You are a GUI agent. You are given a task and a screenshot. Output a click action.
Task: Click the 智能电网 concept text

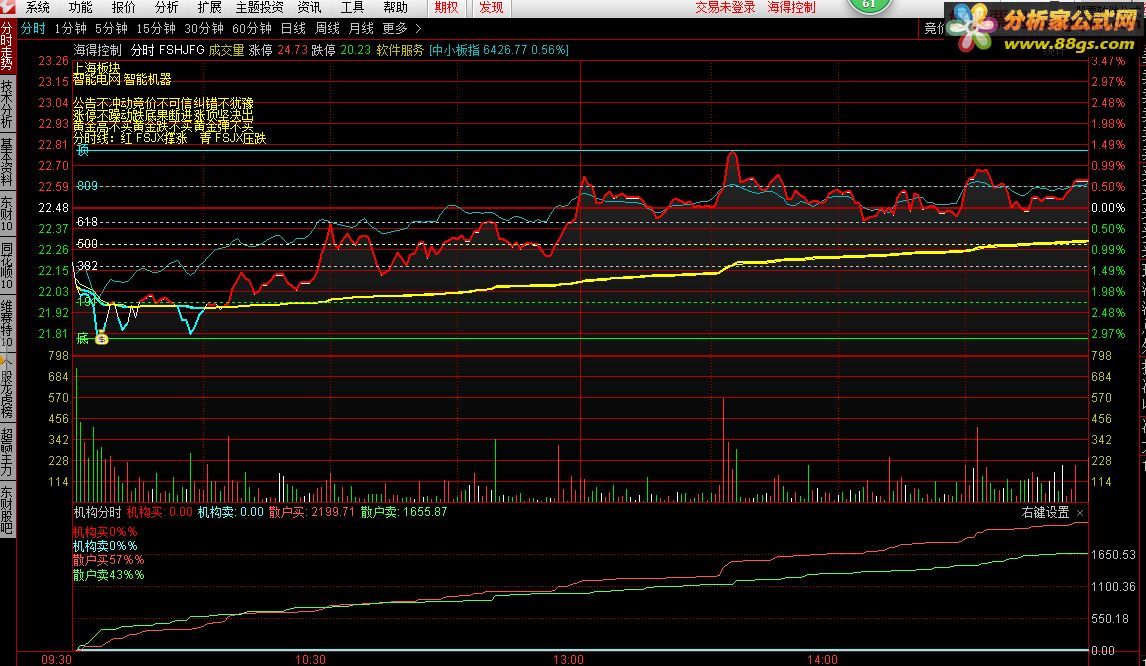(x=96, y=79)
